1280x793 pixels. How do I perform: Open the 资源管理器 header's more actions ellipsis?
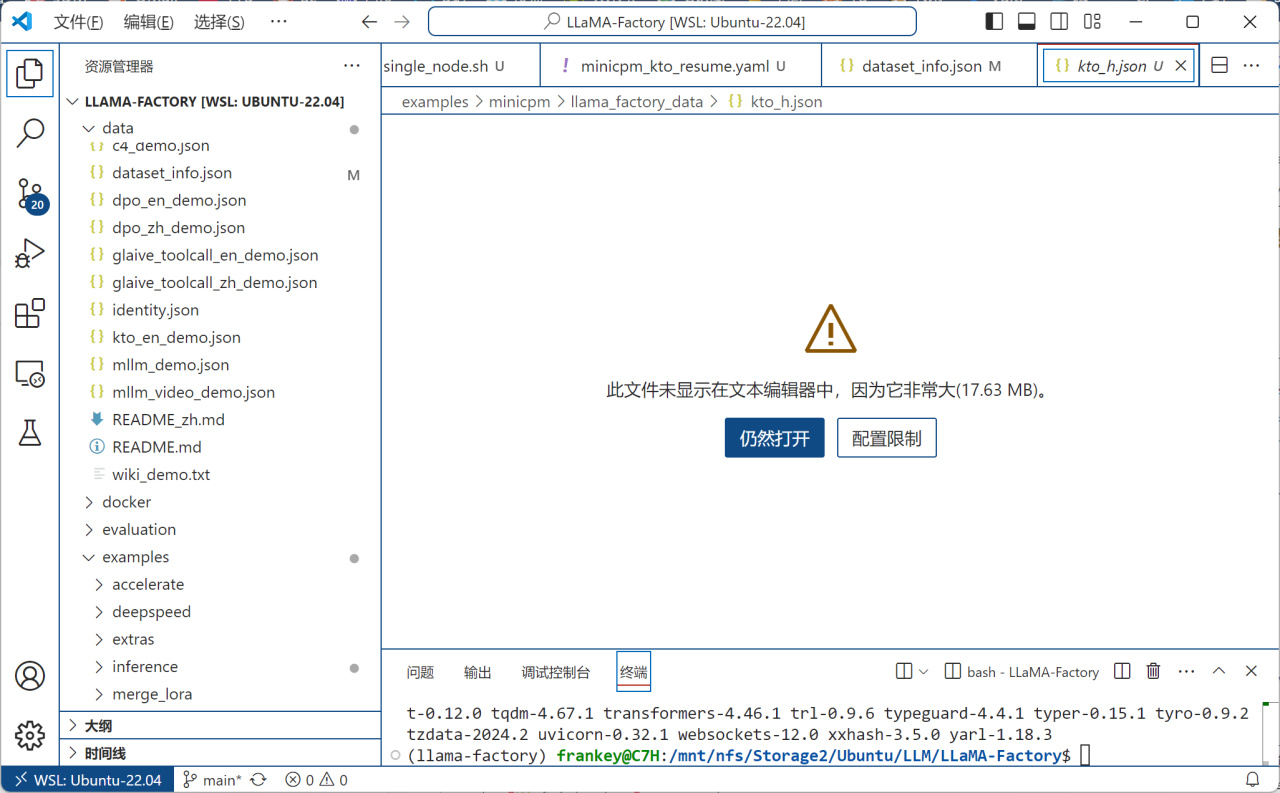coord(352,66)
